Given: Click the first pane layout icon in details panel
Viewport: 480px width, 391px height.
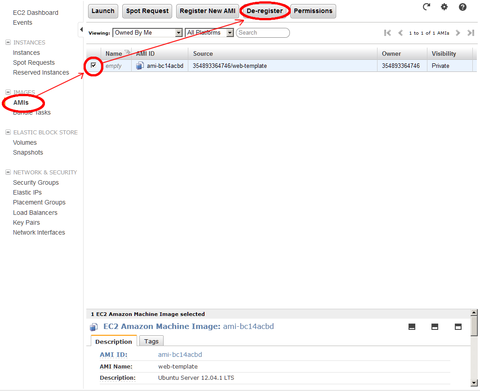Looking at the screenshot, I should 412,327.
